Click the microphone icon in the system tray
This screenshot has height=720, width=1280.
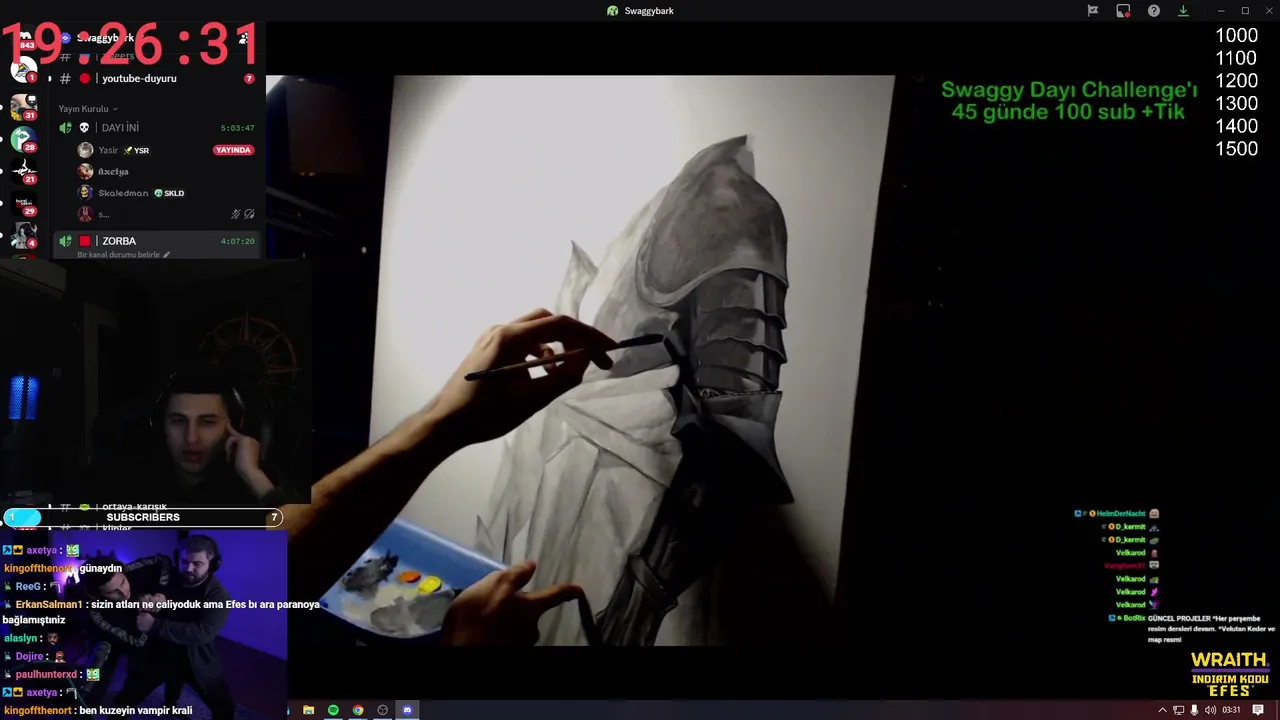(1194, 710)
